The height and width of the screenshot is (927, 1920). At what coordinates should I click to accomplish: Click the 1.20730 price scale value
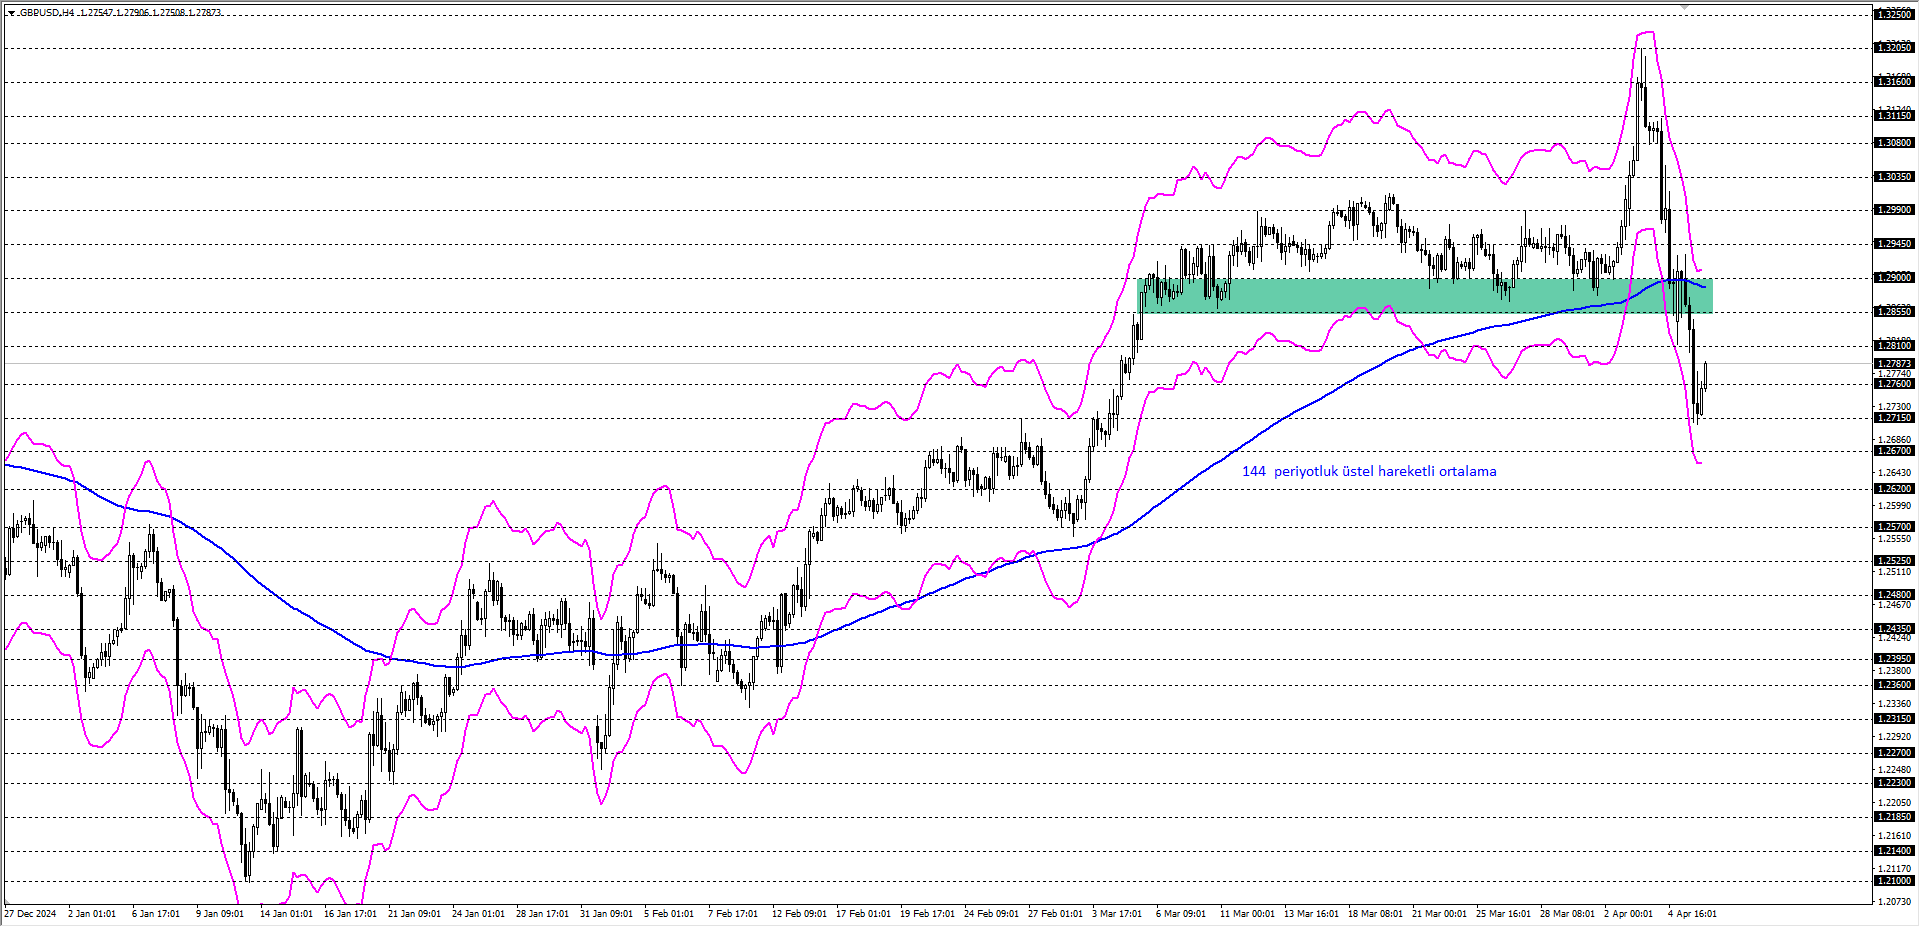[x=1894, y=901]
